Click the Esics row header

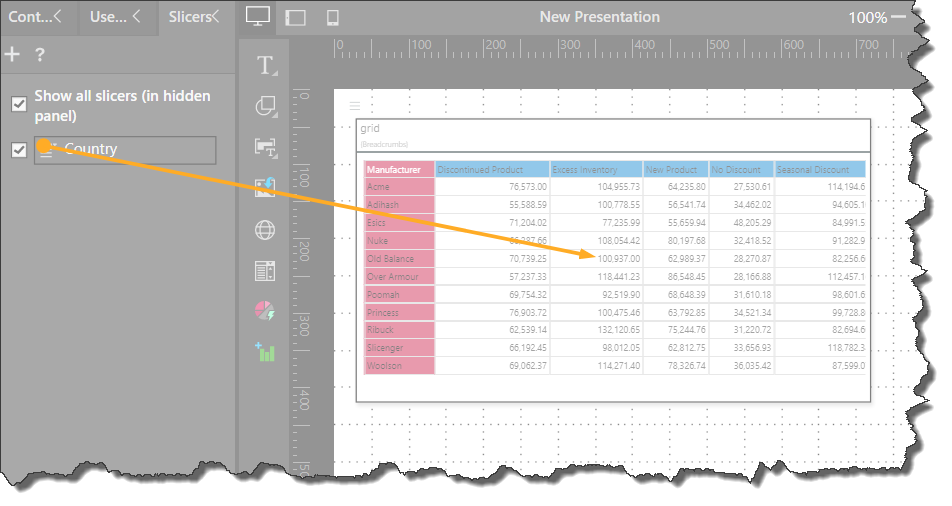point(400,222)
